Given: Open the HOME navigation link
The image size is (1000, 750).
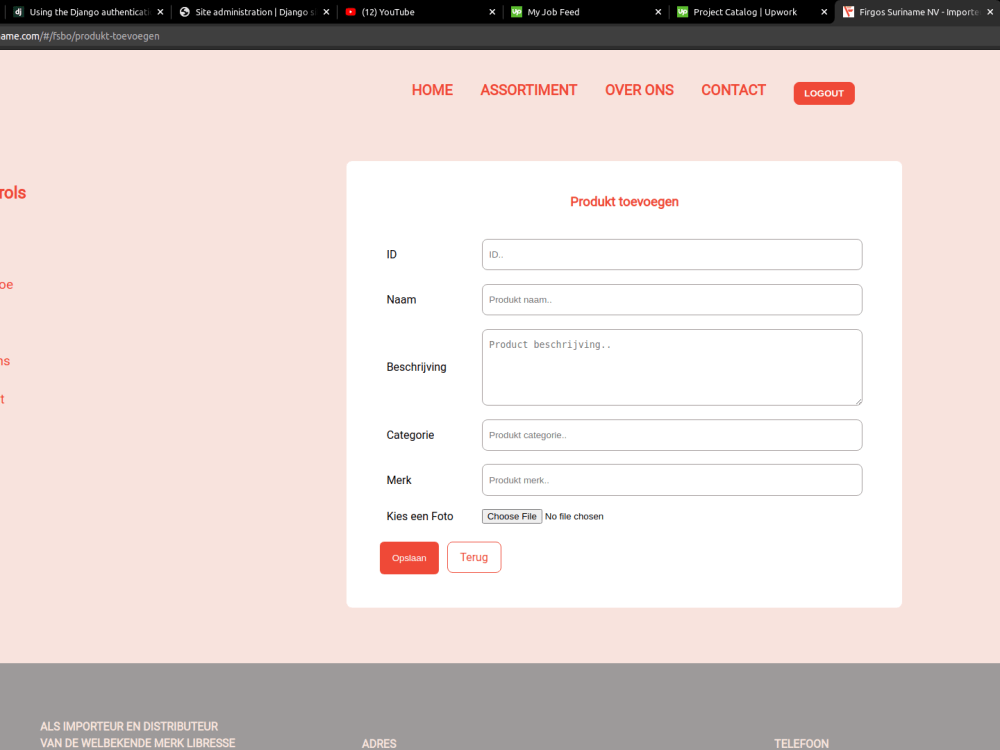Looking at the screenshot, I should [432, 90].
